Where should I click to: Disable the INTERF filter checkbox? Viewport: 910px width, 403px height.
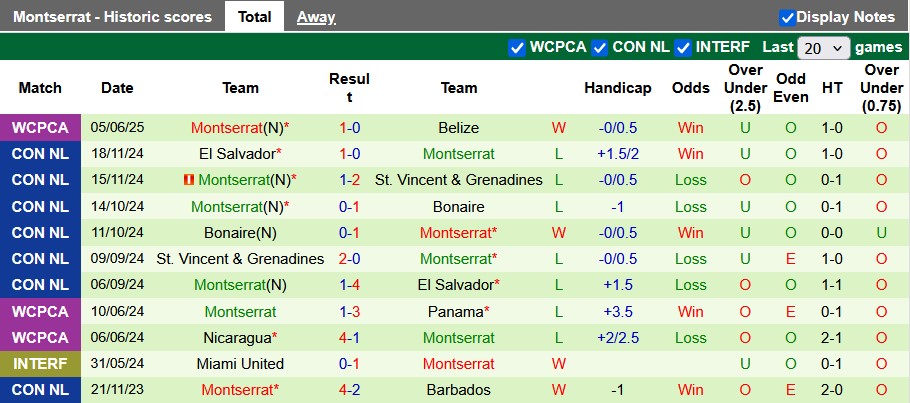pyautogui.click(x=684, y=47)
